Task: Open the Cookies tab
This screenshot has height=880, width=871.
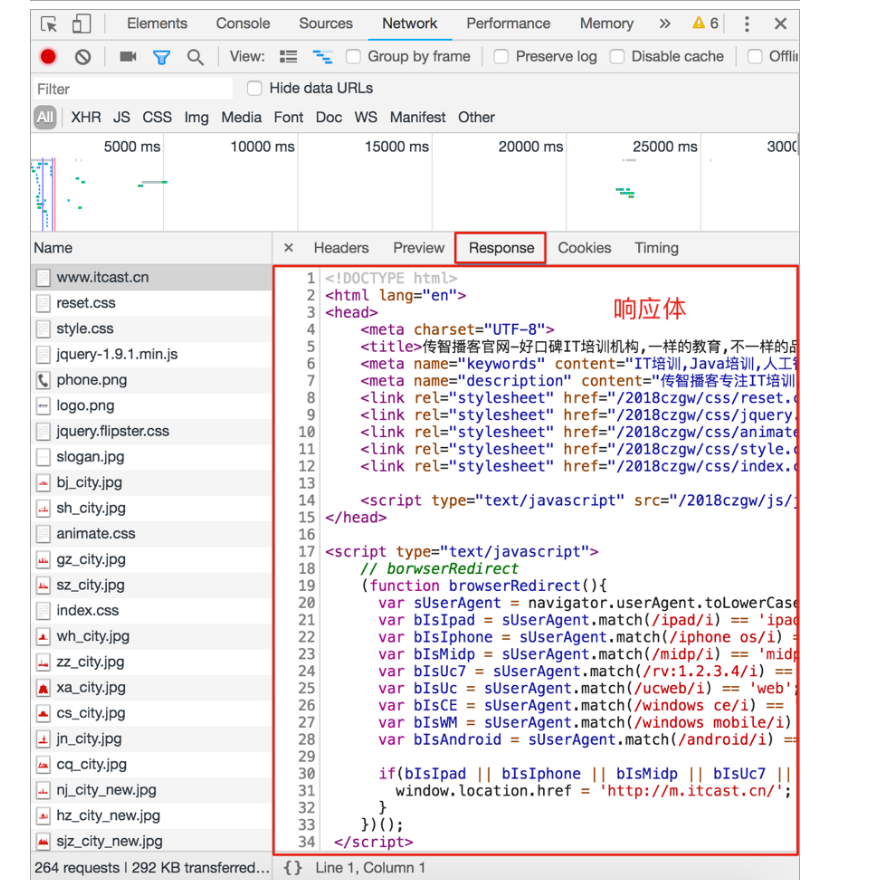Action: point(584,248)
